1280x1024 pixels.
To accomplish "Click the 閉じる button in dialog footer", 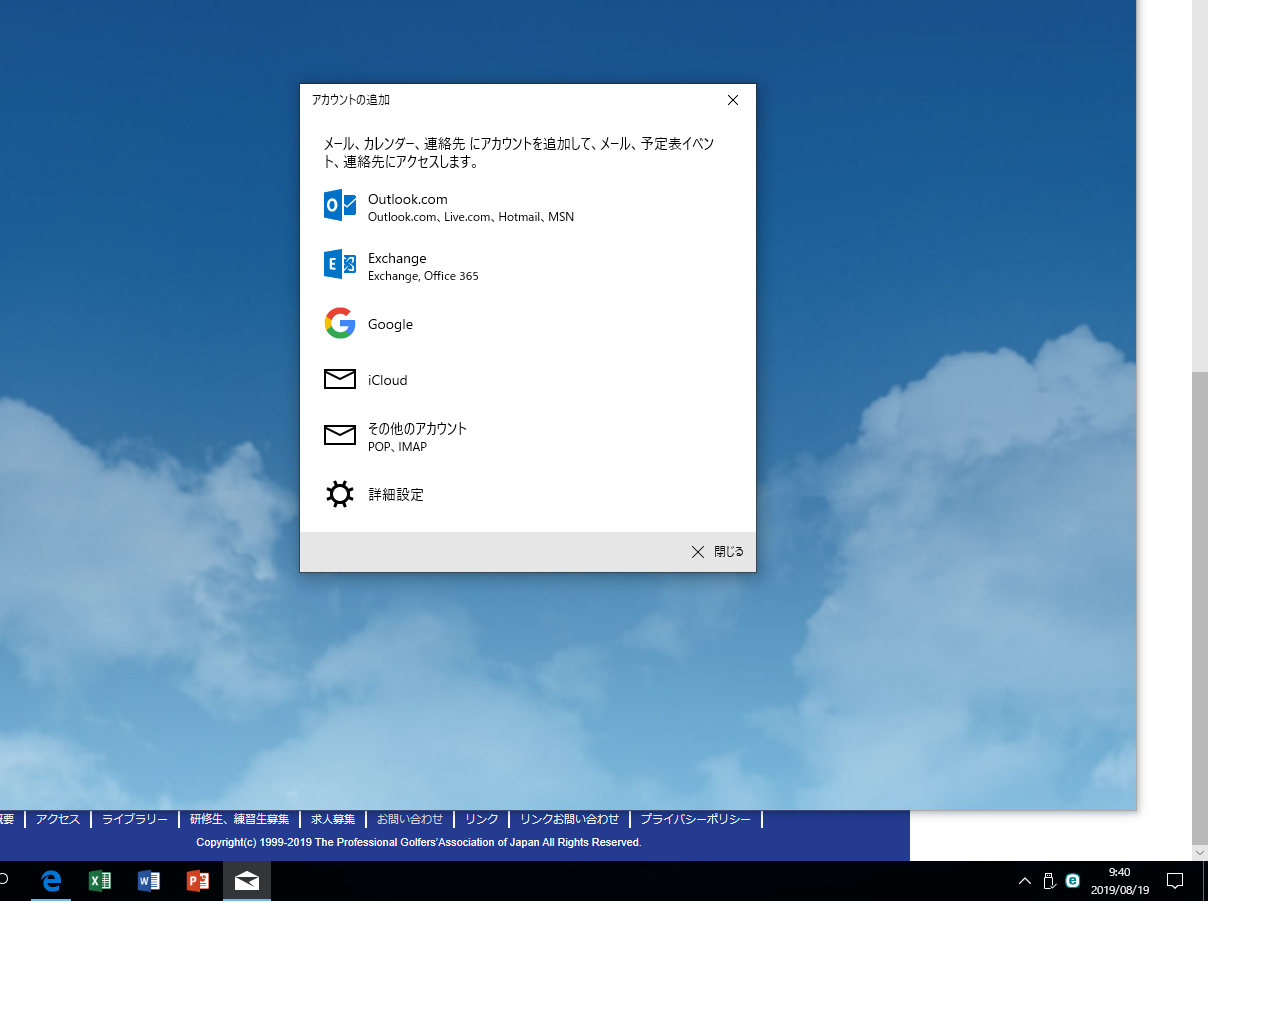I will [717, 552].
